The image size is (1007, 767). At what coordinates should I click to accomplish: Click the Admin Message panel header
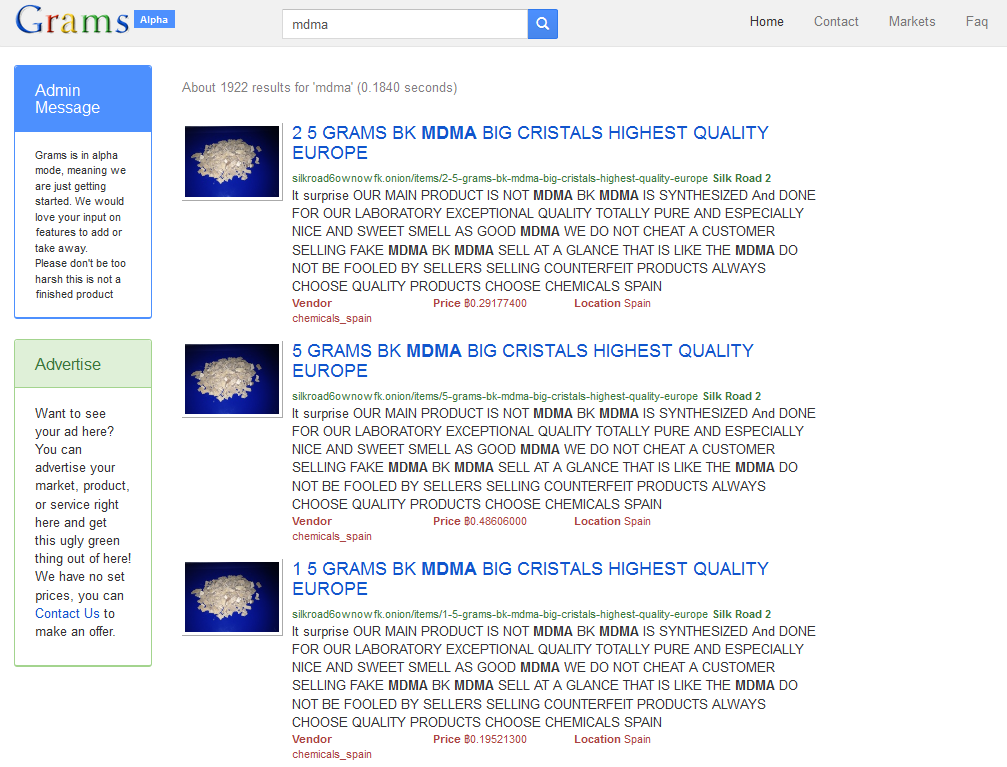(x=83, y=99)
